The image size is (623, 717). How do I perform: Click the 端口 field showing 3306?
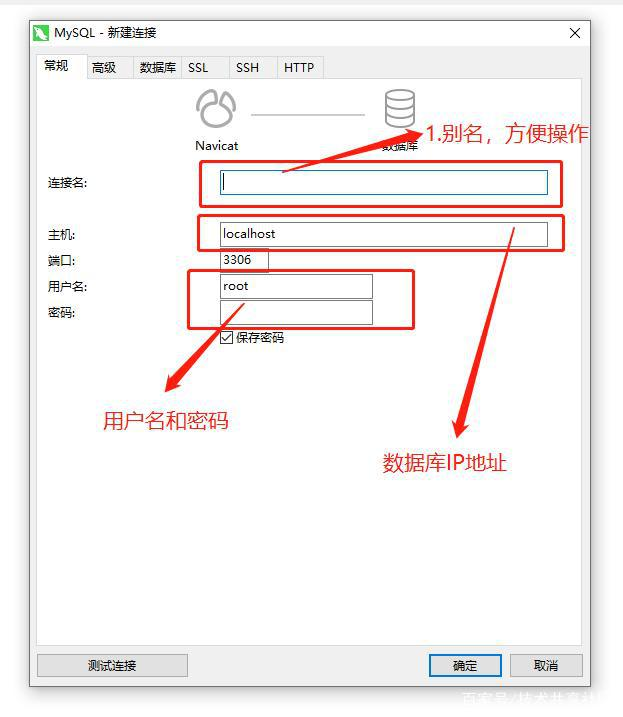tap(244, 260)
